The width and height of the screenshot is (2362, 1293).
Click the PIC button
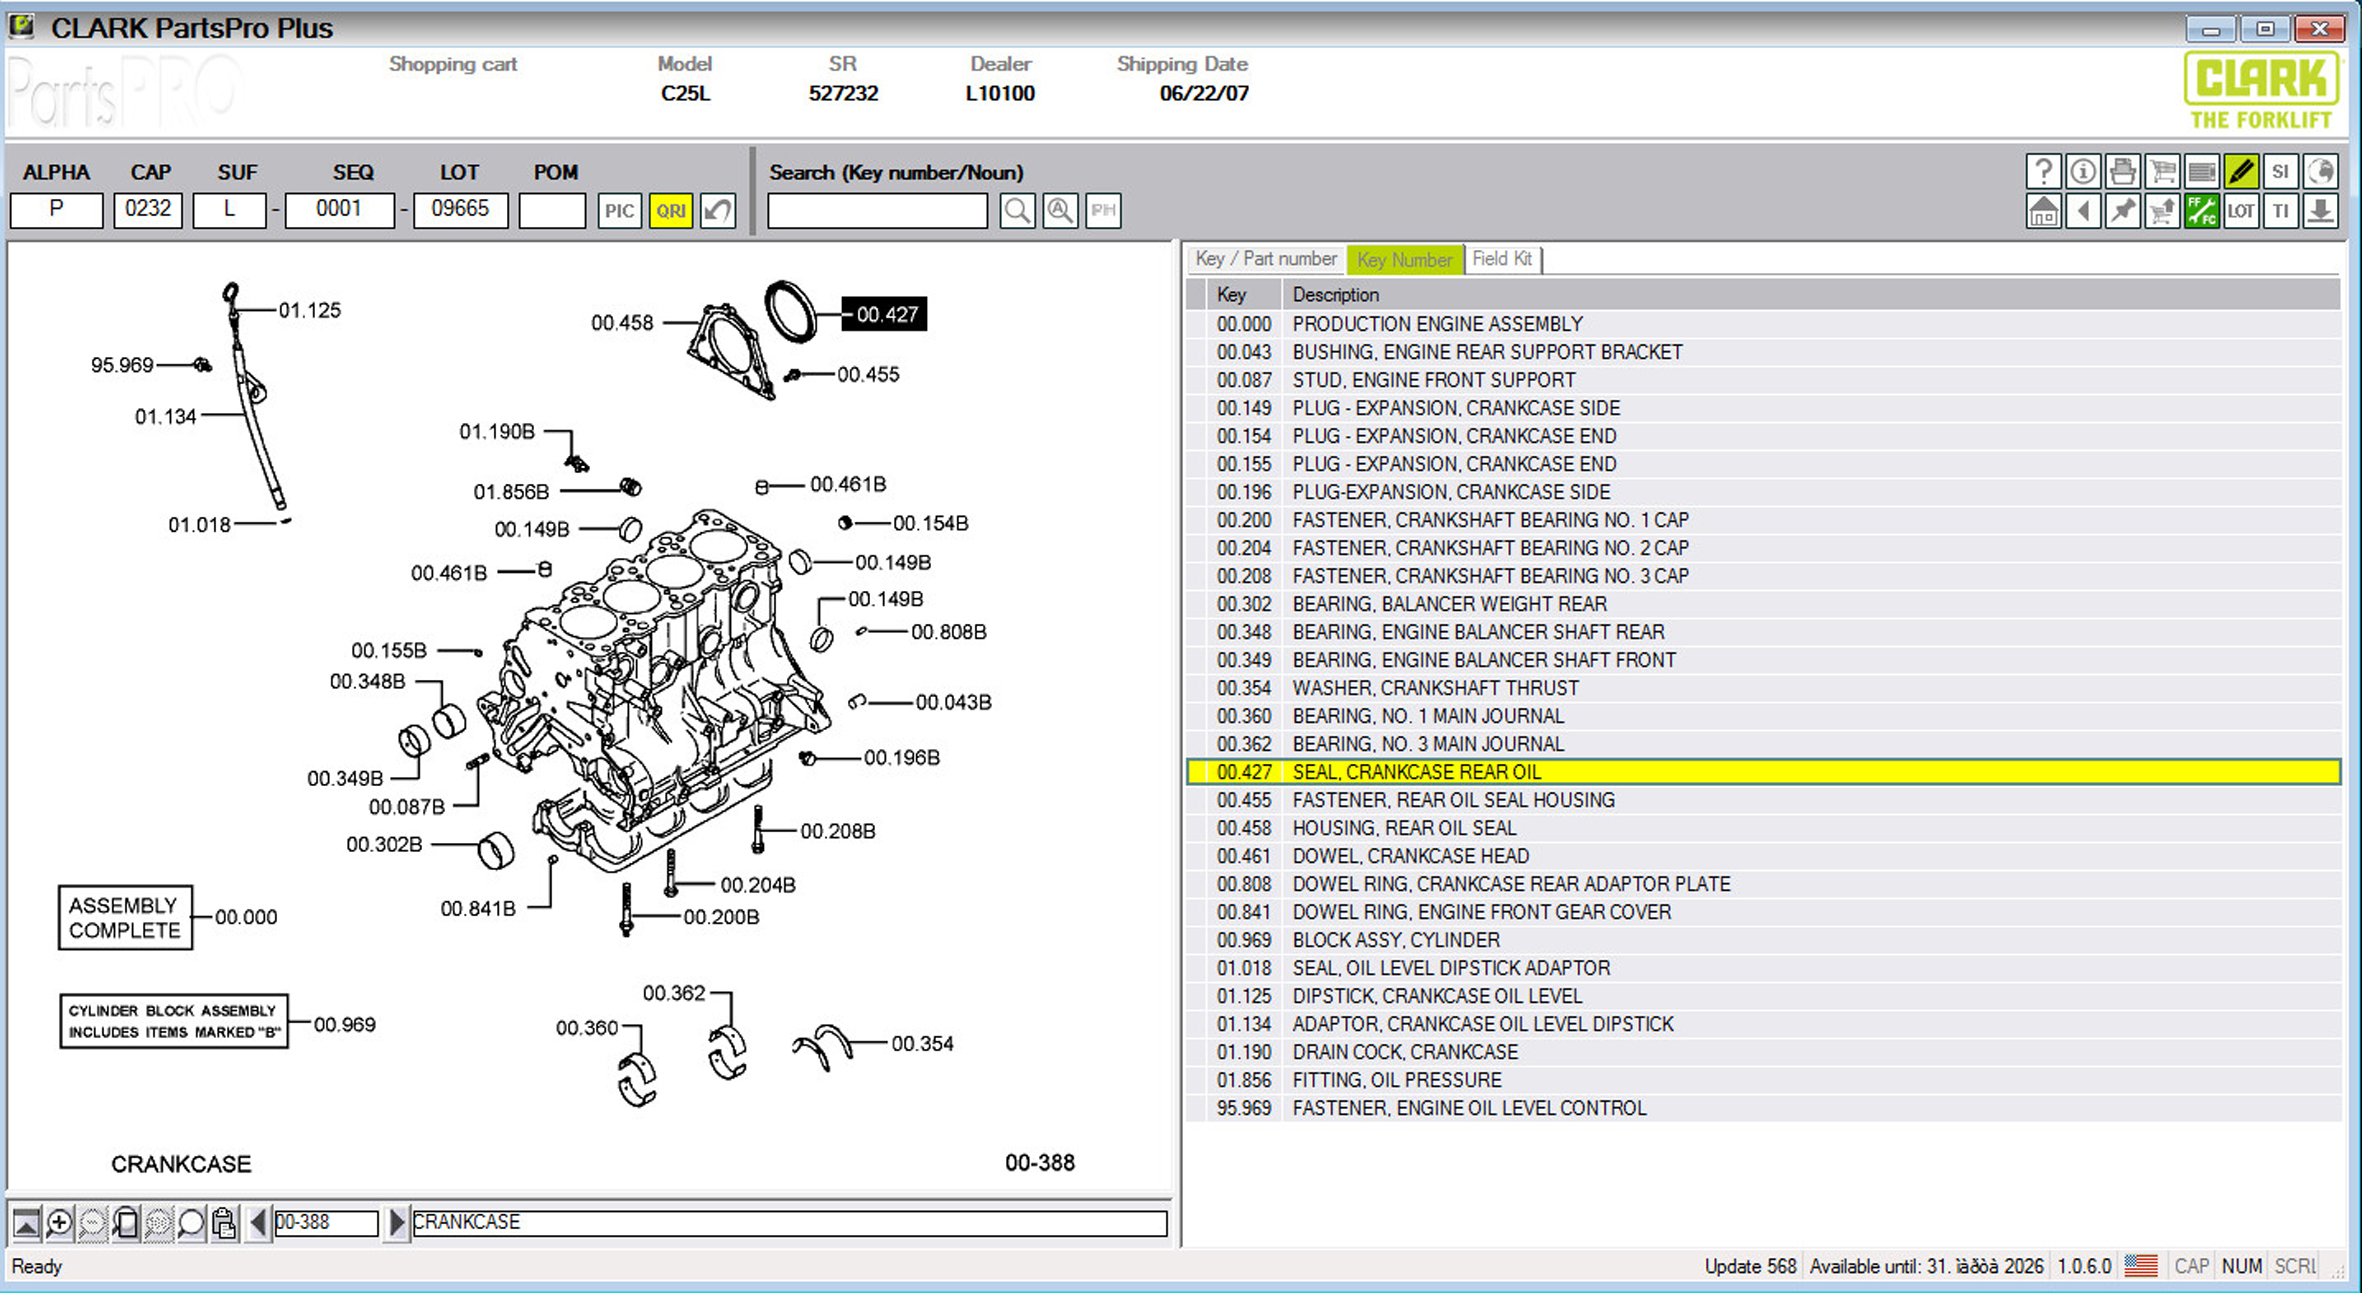(x=619, y=211)
